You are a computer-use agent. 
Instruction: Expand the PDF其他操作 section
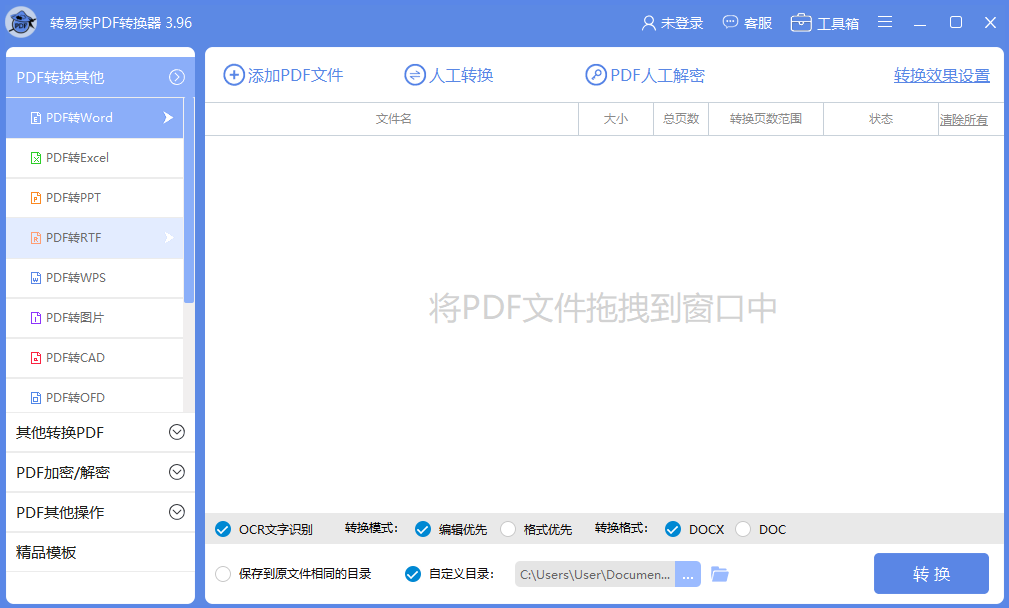99,512
